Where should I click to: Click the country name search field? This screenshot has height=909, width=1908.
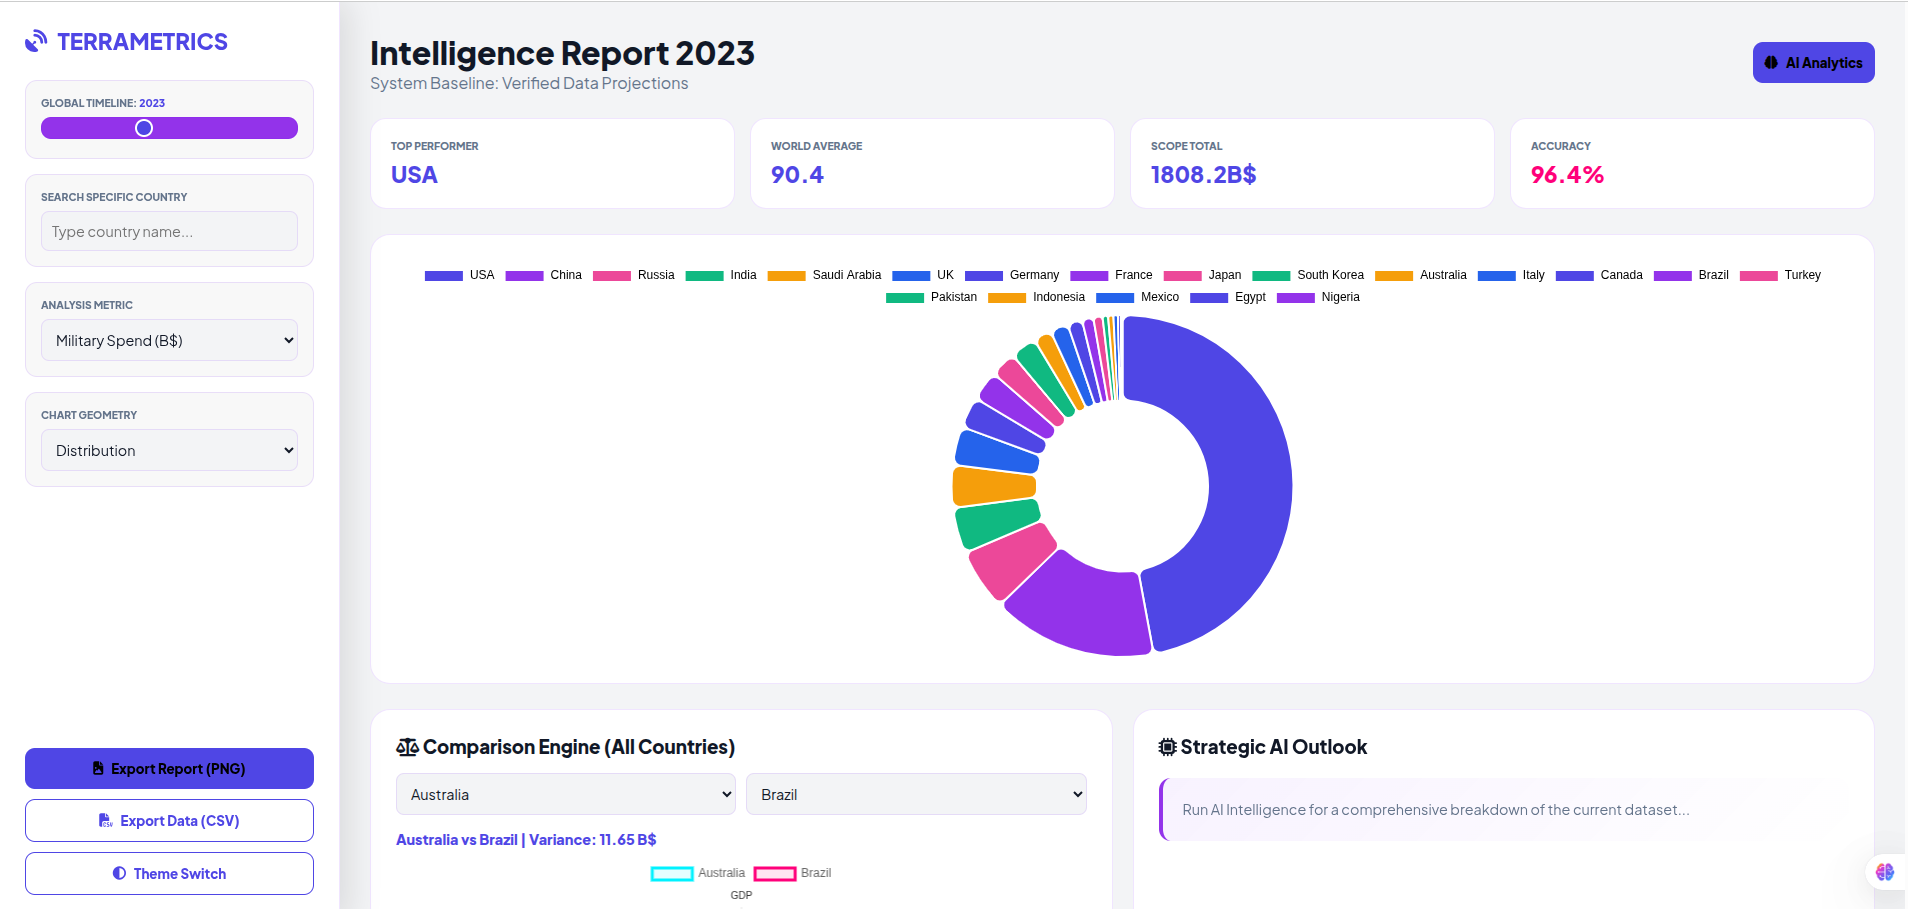coord(169,231)
